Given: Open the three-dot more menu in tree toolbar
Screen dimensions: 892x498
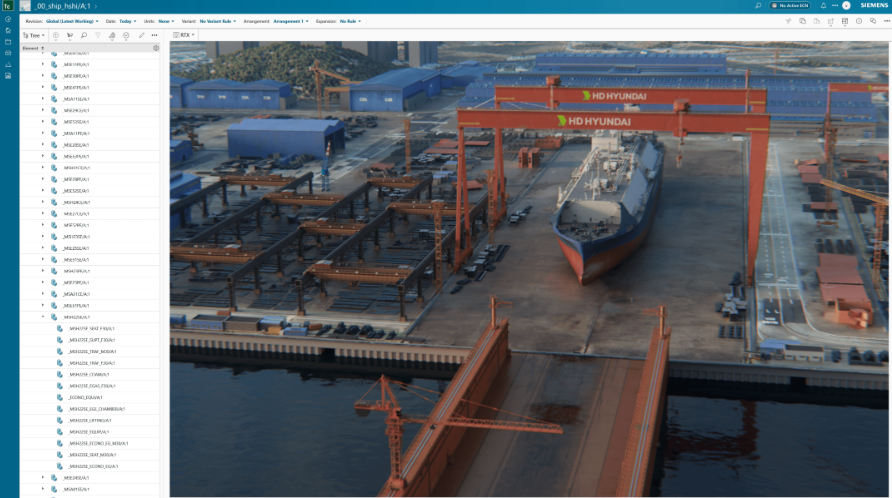Looking at the screenshot, I should point(154,35).
